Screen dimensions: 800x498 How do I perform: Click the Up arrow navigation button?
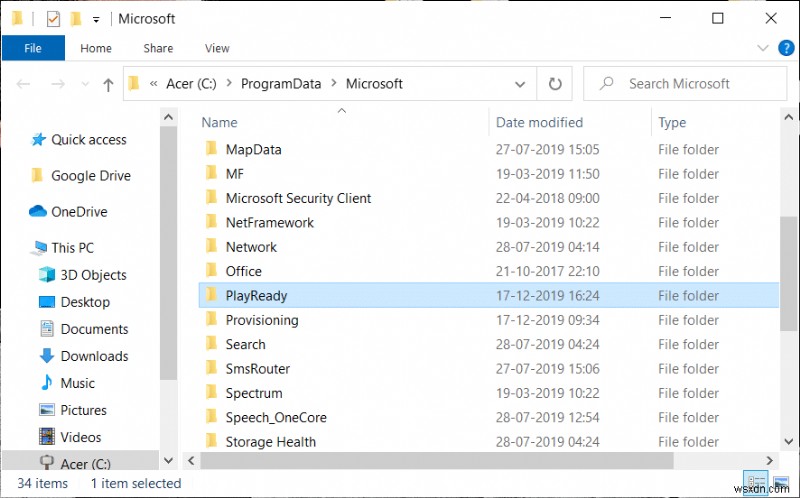(107, 84)
